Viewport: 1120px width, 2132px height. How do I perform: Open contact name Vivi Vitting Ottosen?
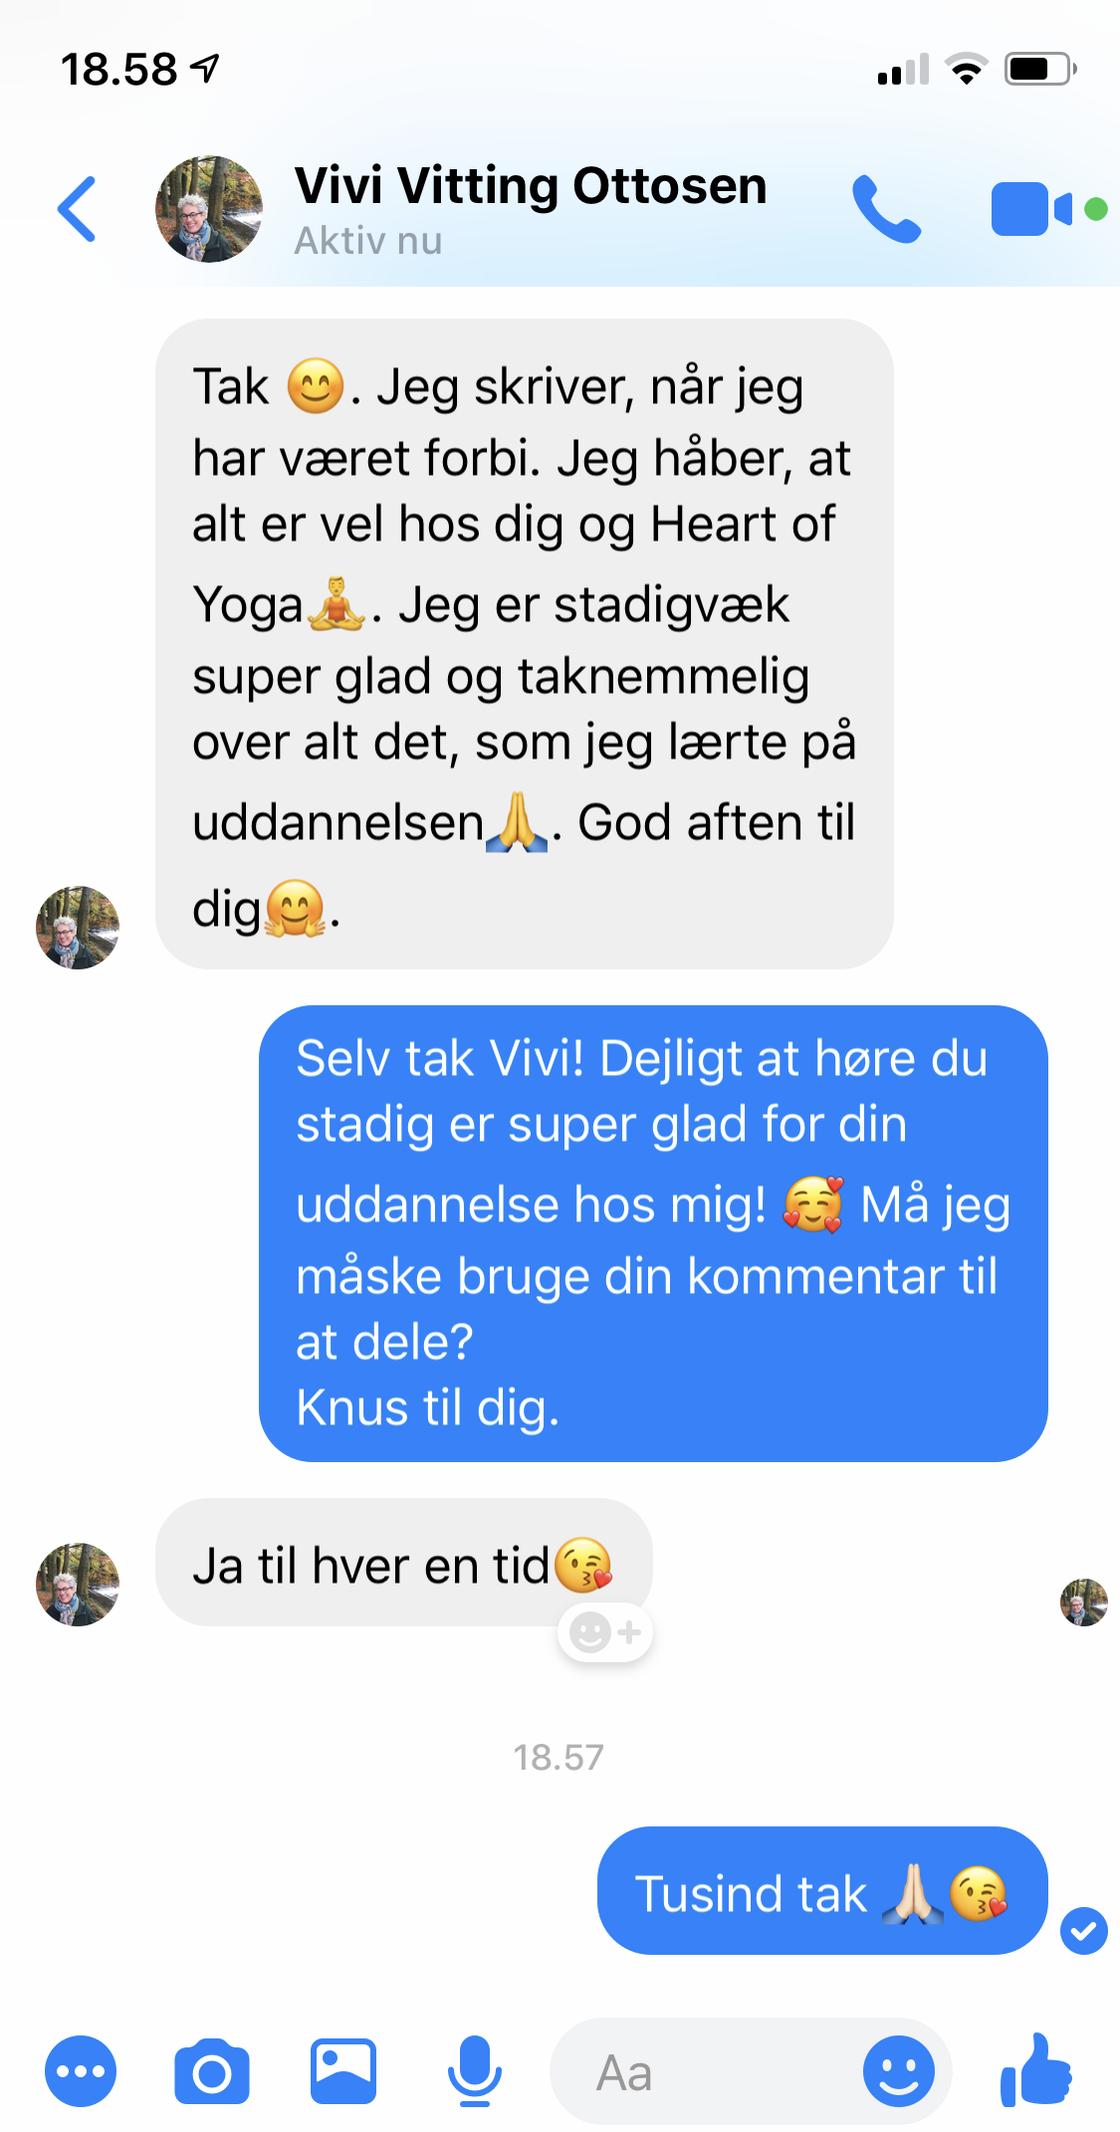pos(530,186)
